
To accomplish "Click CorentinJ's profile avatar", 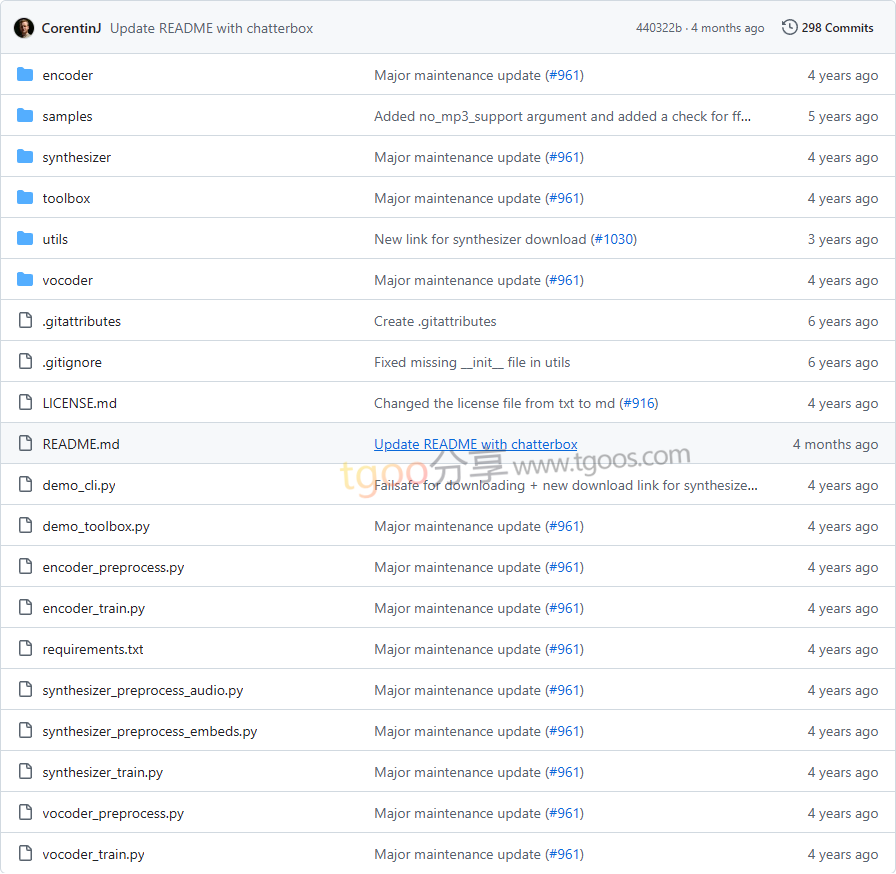I will pos(24,28).
